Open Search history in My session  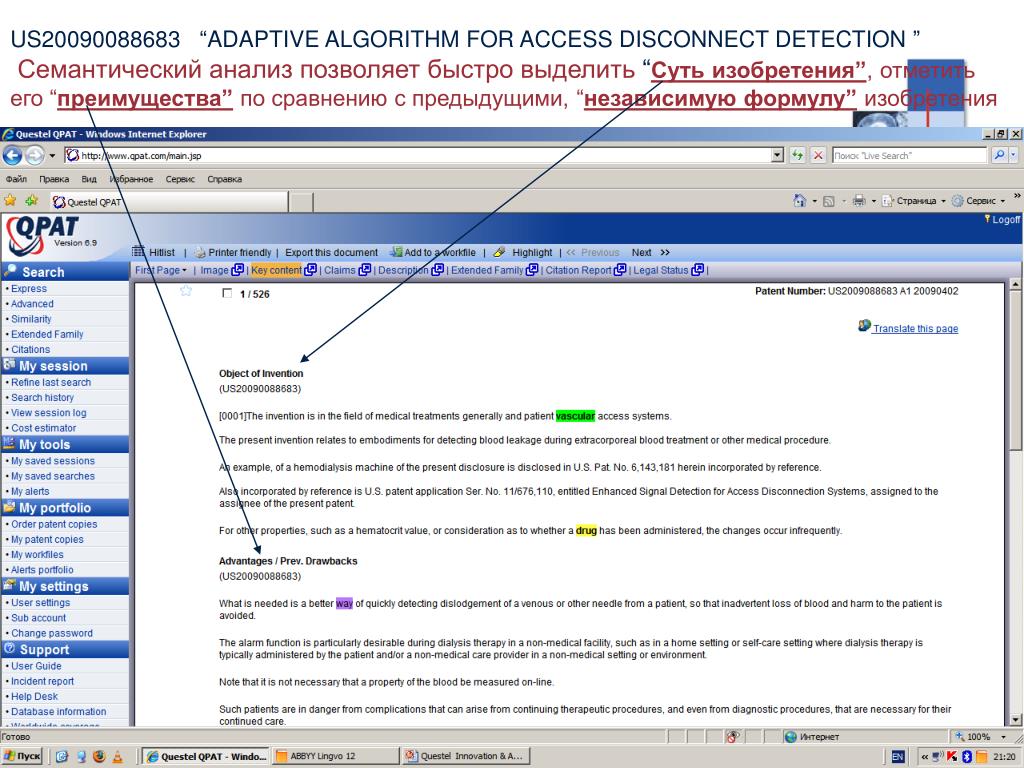click(42, 398)
